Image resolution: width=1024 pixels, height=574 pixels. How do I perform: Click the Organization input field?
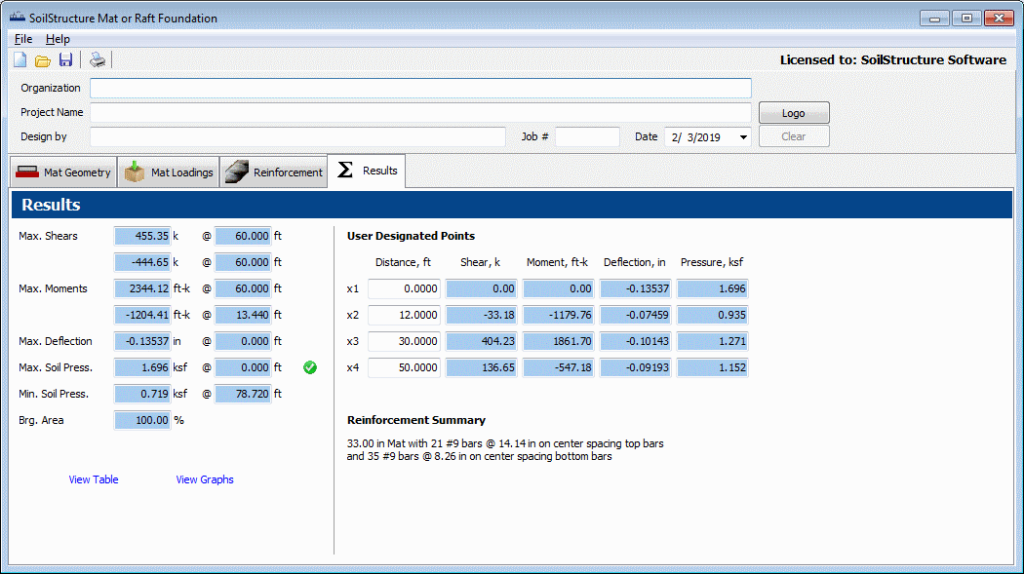coord(421,88)
